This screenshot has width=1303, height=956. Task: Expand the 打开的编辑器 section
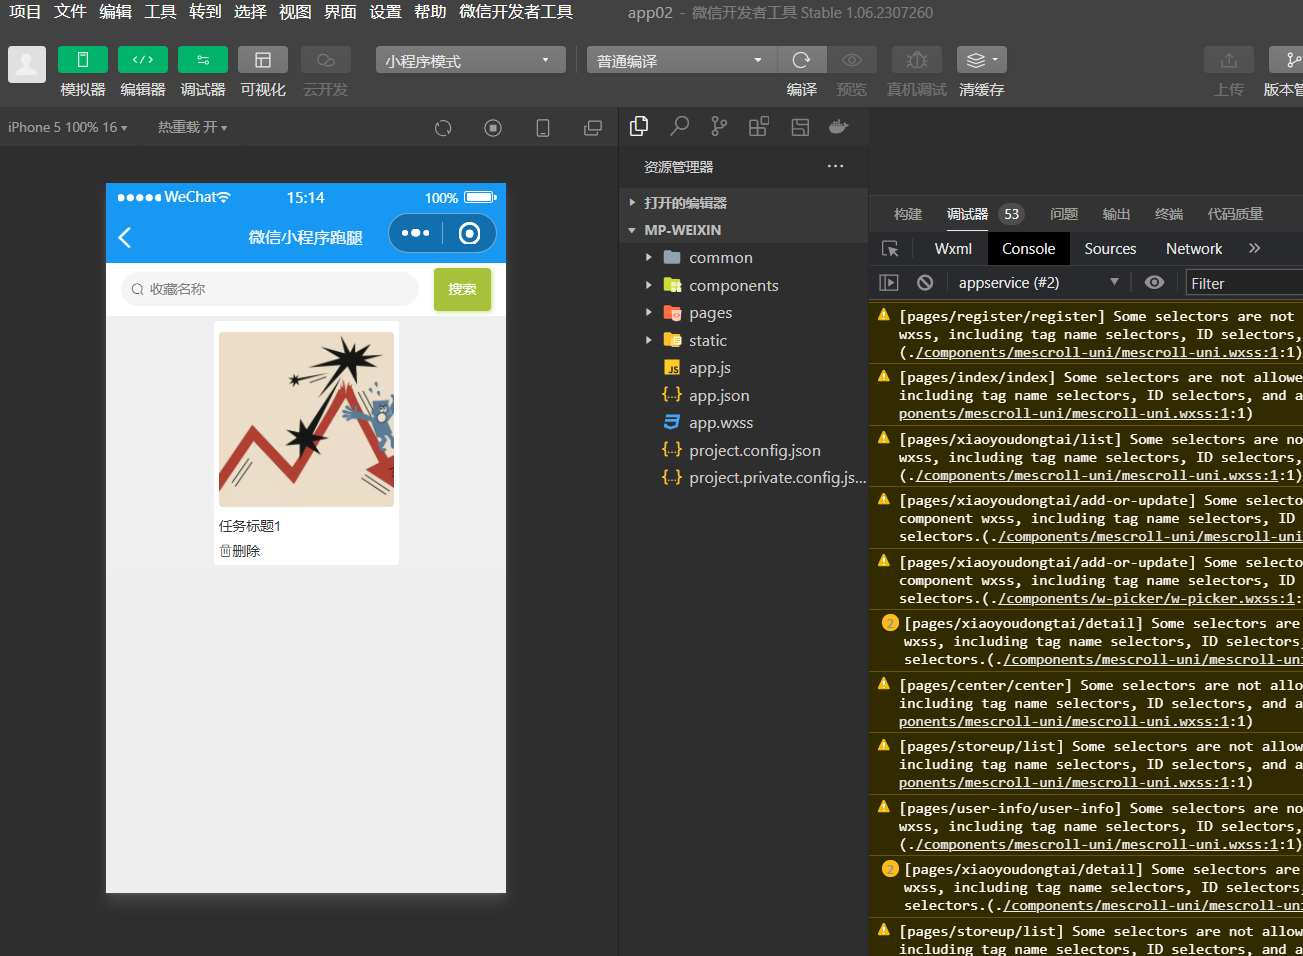pos(743,202)
